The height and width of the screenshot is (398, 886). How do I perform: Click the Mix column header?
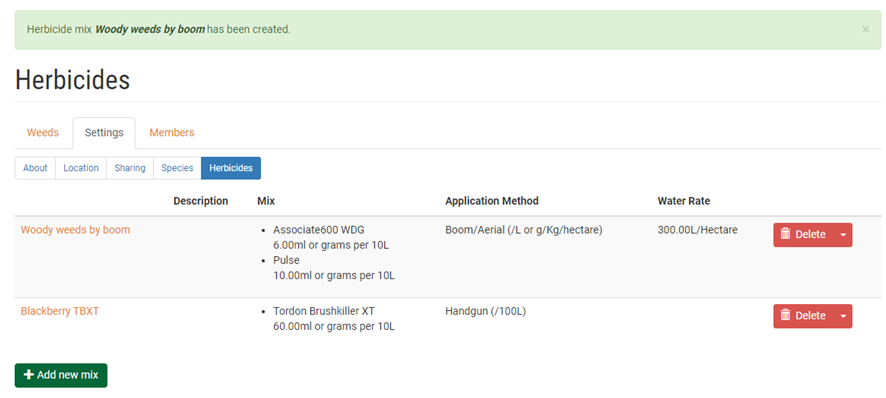point(266,201)
